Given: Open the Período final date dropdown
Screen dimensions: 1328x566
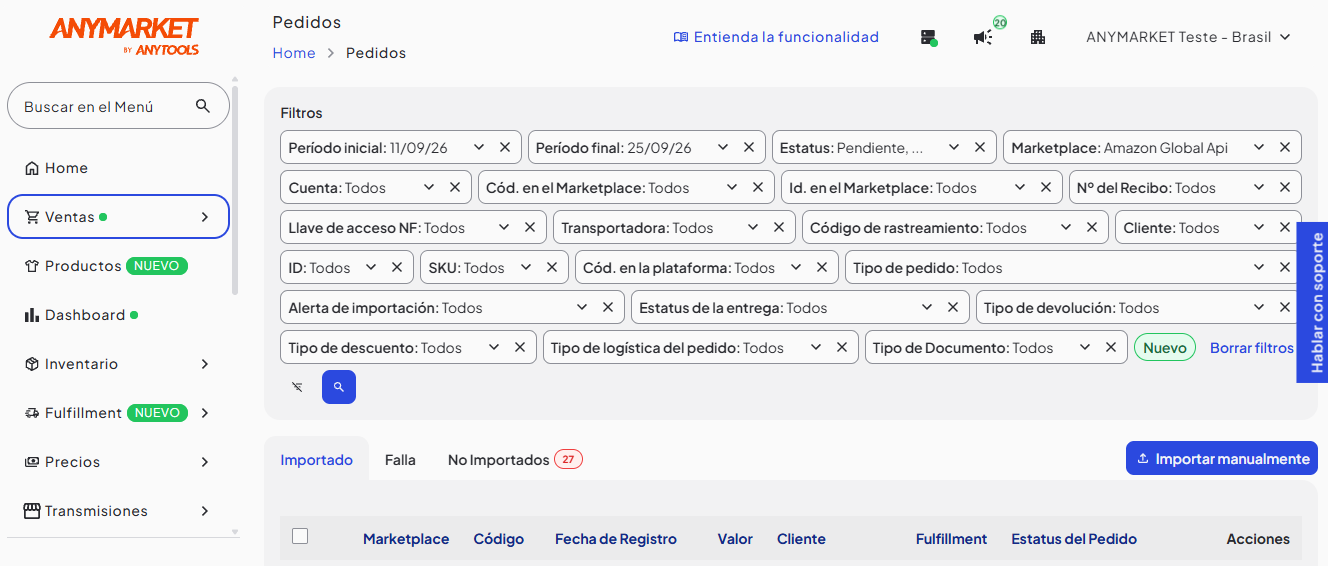Looking at the screenshot, I should (723, 147).
